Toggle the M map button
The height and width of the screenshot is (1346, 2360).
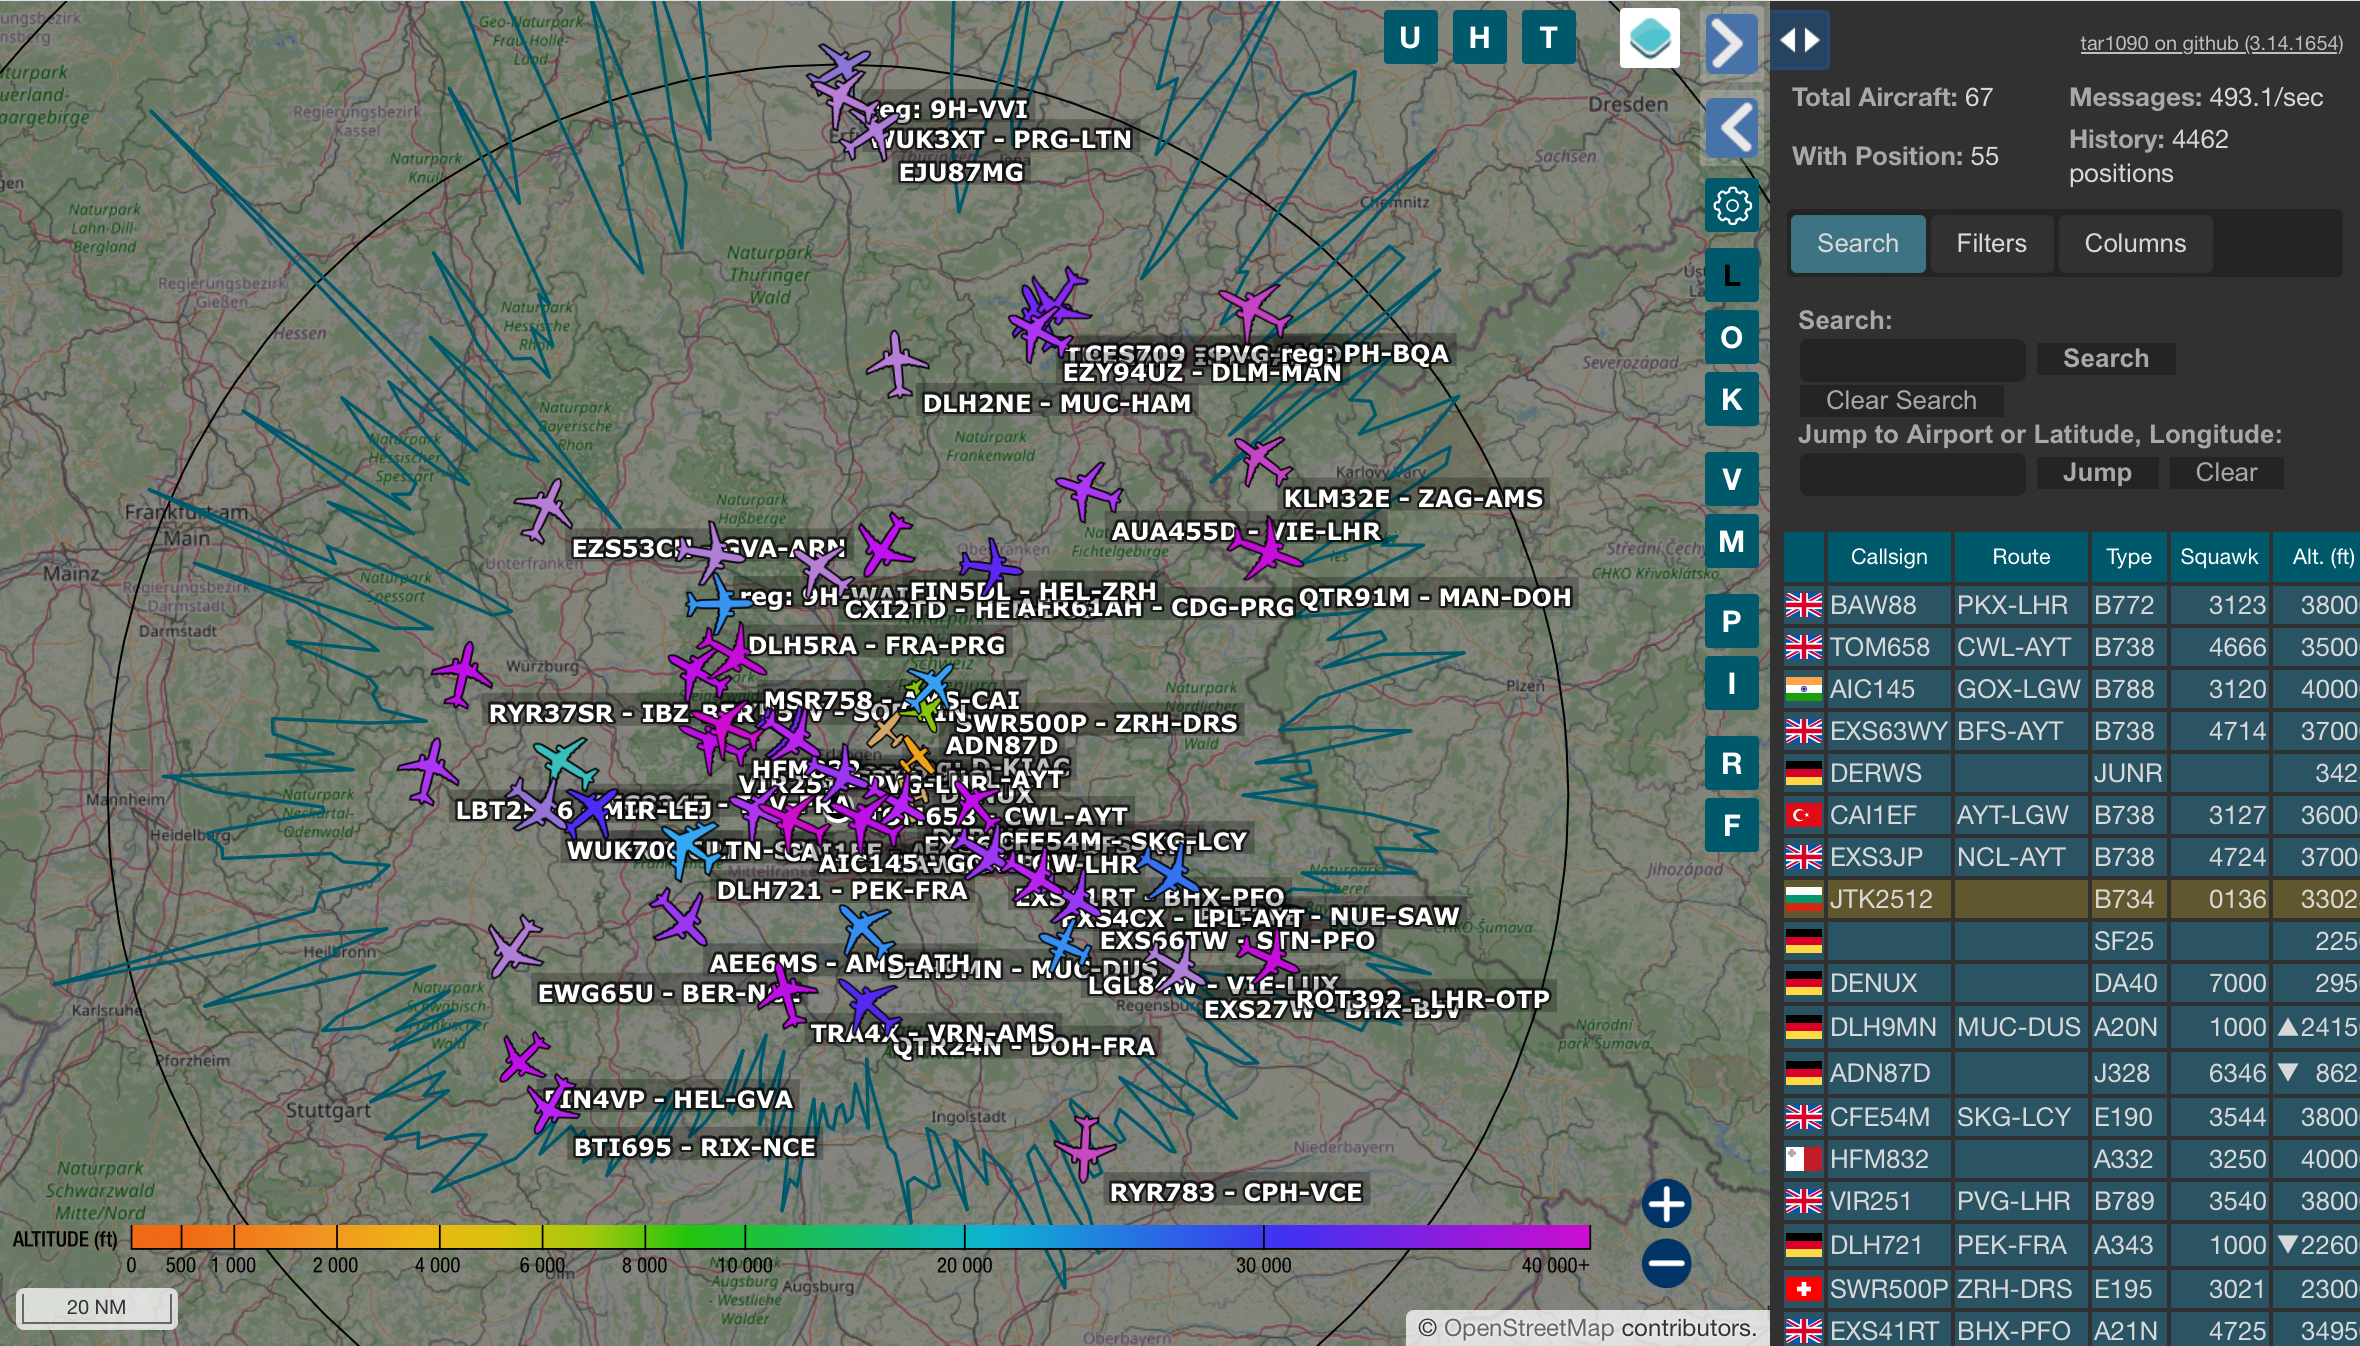[x=1732, y=541]
